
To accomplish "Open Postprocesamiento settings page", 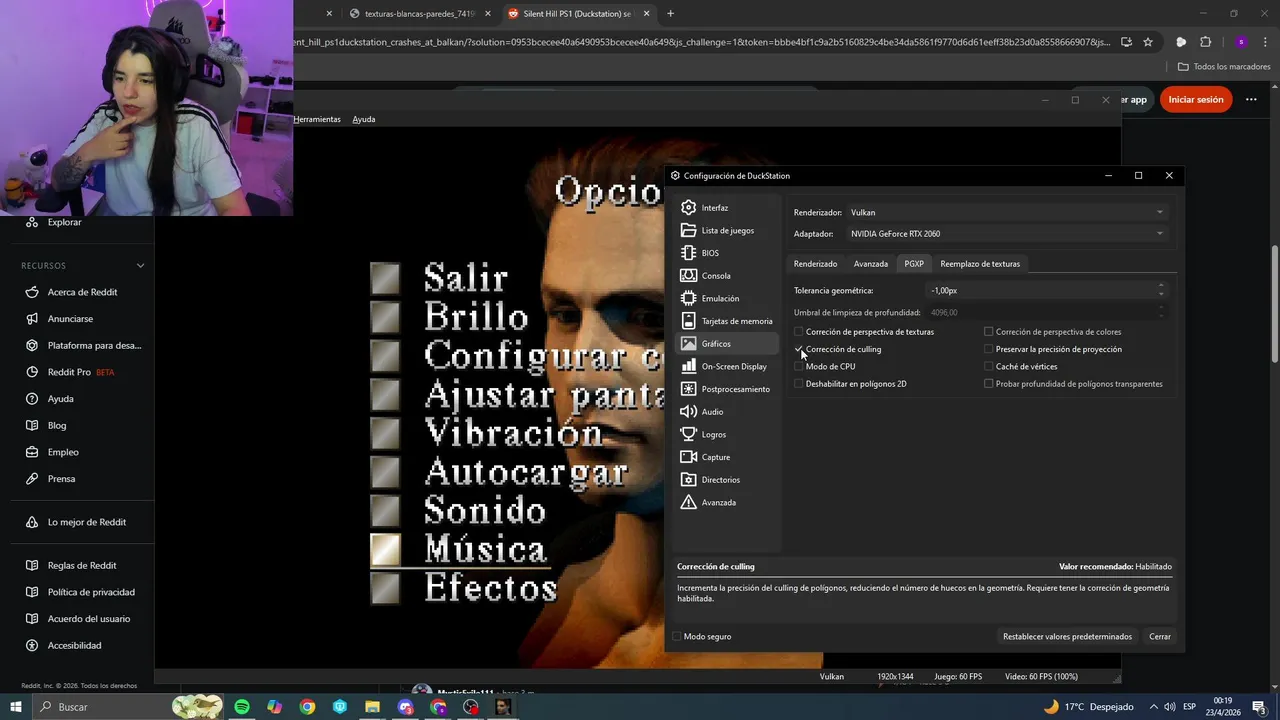I will click(x=727, y=389).
